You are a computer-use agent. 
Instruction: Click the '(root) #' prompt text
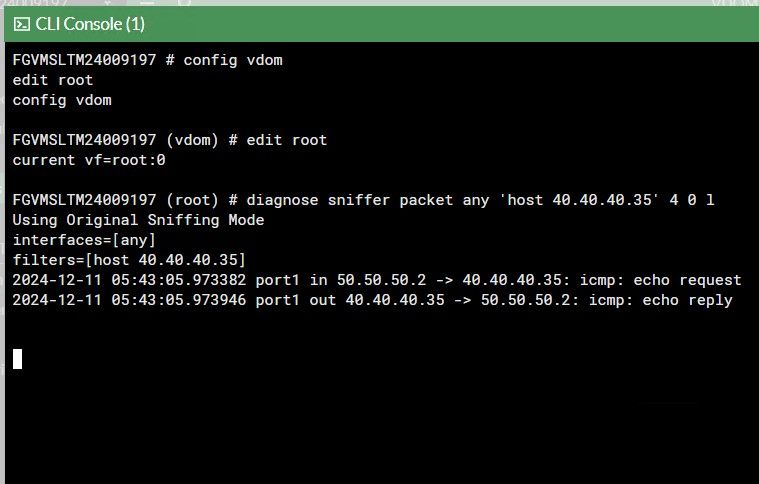click(x=200, y=200)
